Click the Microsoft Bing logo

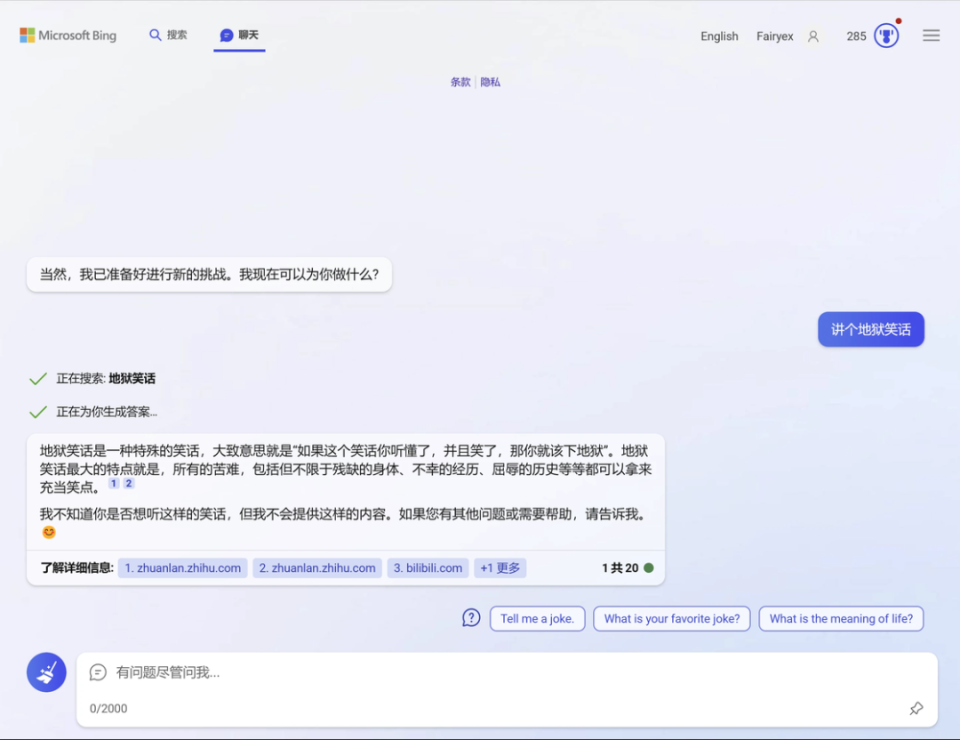67,35
